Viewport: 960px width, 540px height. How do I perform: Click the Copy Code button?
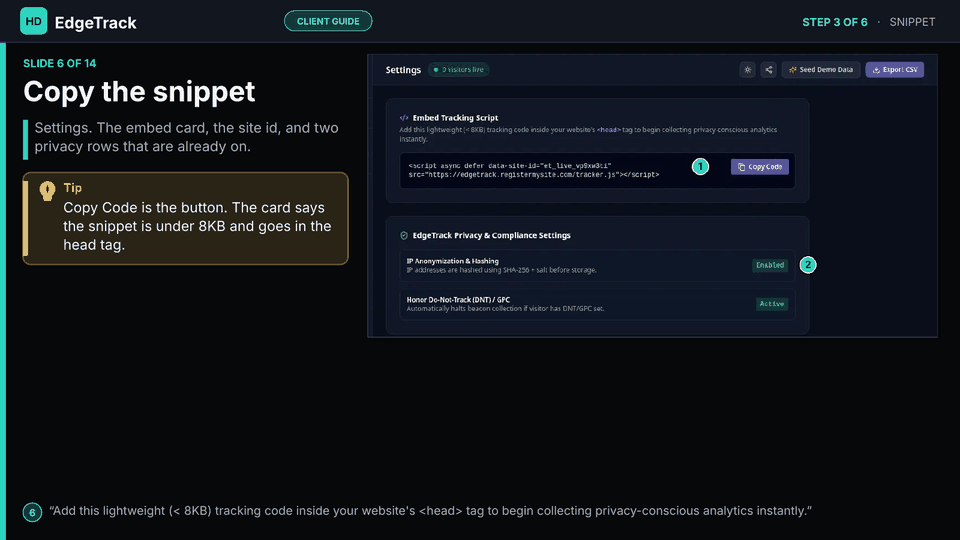(x=759, y=167)
